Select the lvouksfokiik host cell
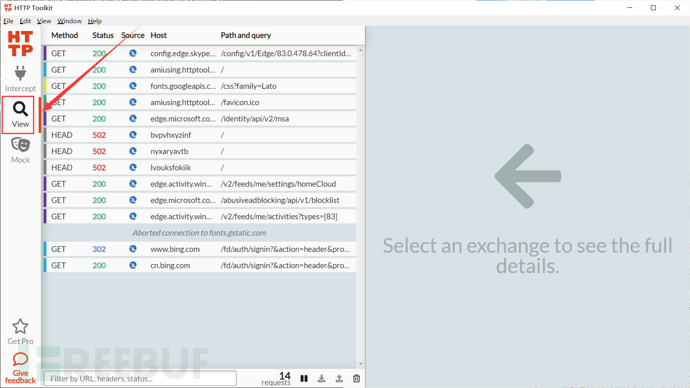The height and width of the screenshot is (388, 690). (x=171, y=167)
